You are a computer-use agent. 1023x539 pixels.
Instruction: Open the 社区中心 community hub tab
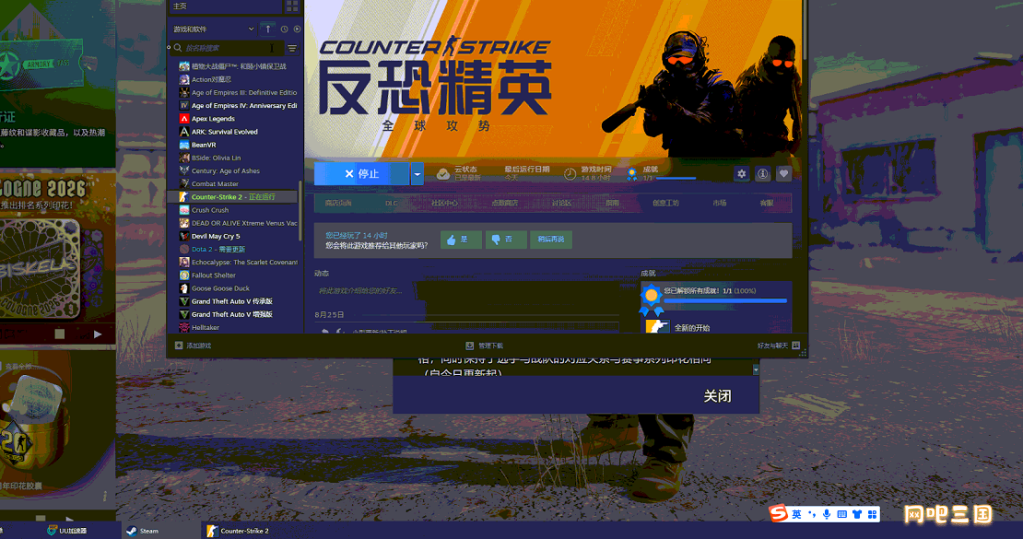tap(444, 203)
